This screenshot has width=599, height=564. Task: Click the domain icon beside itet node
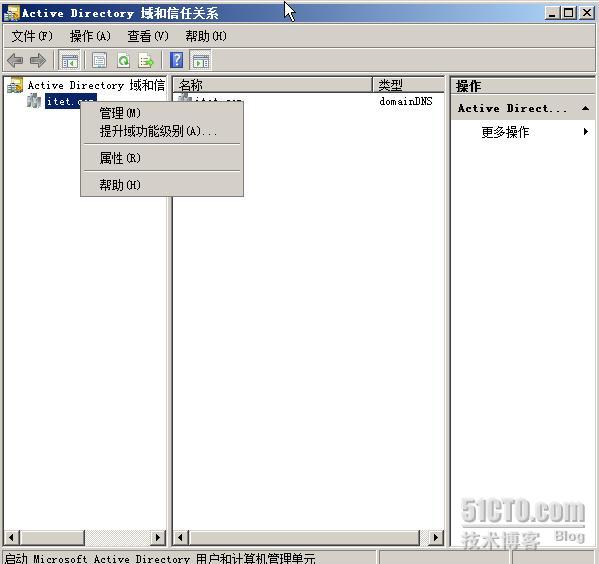(x=34, y=101)
